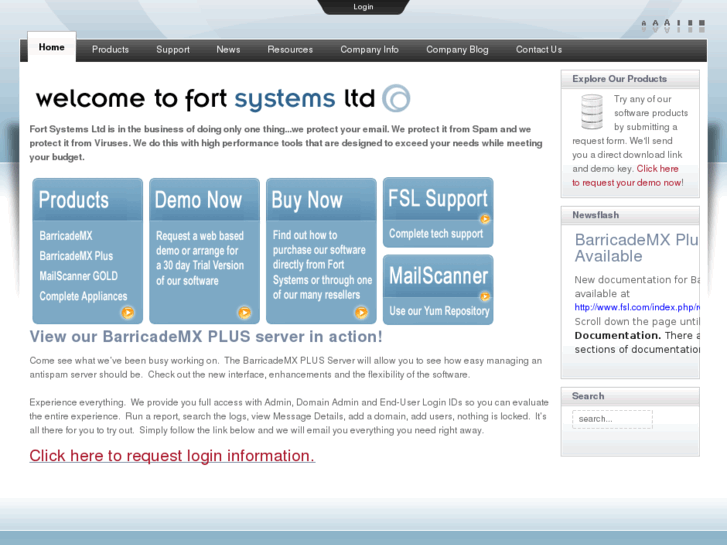Open the Company Blog menu item
The image size is (727, 545).
click(x=457, y=50)
